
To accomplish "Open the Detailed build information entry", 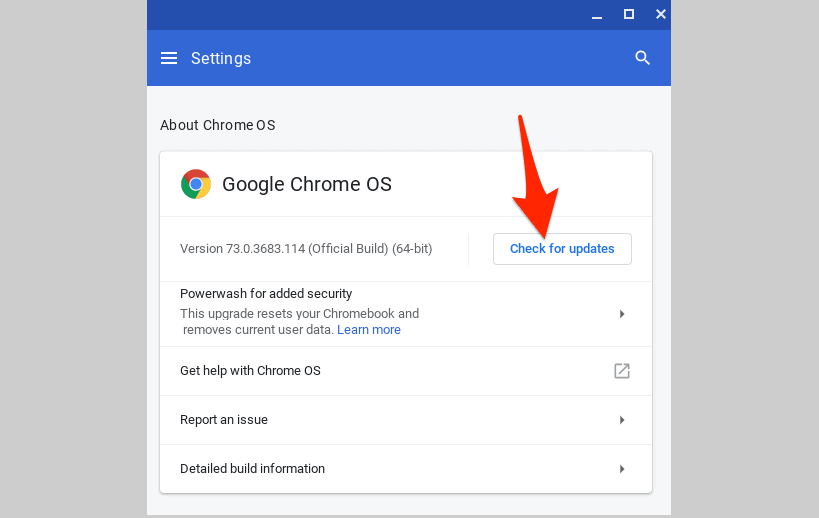I will 252,469.
